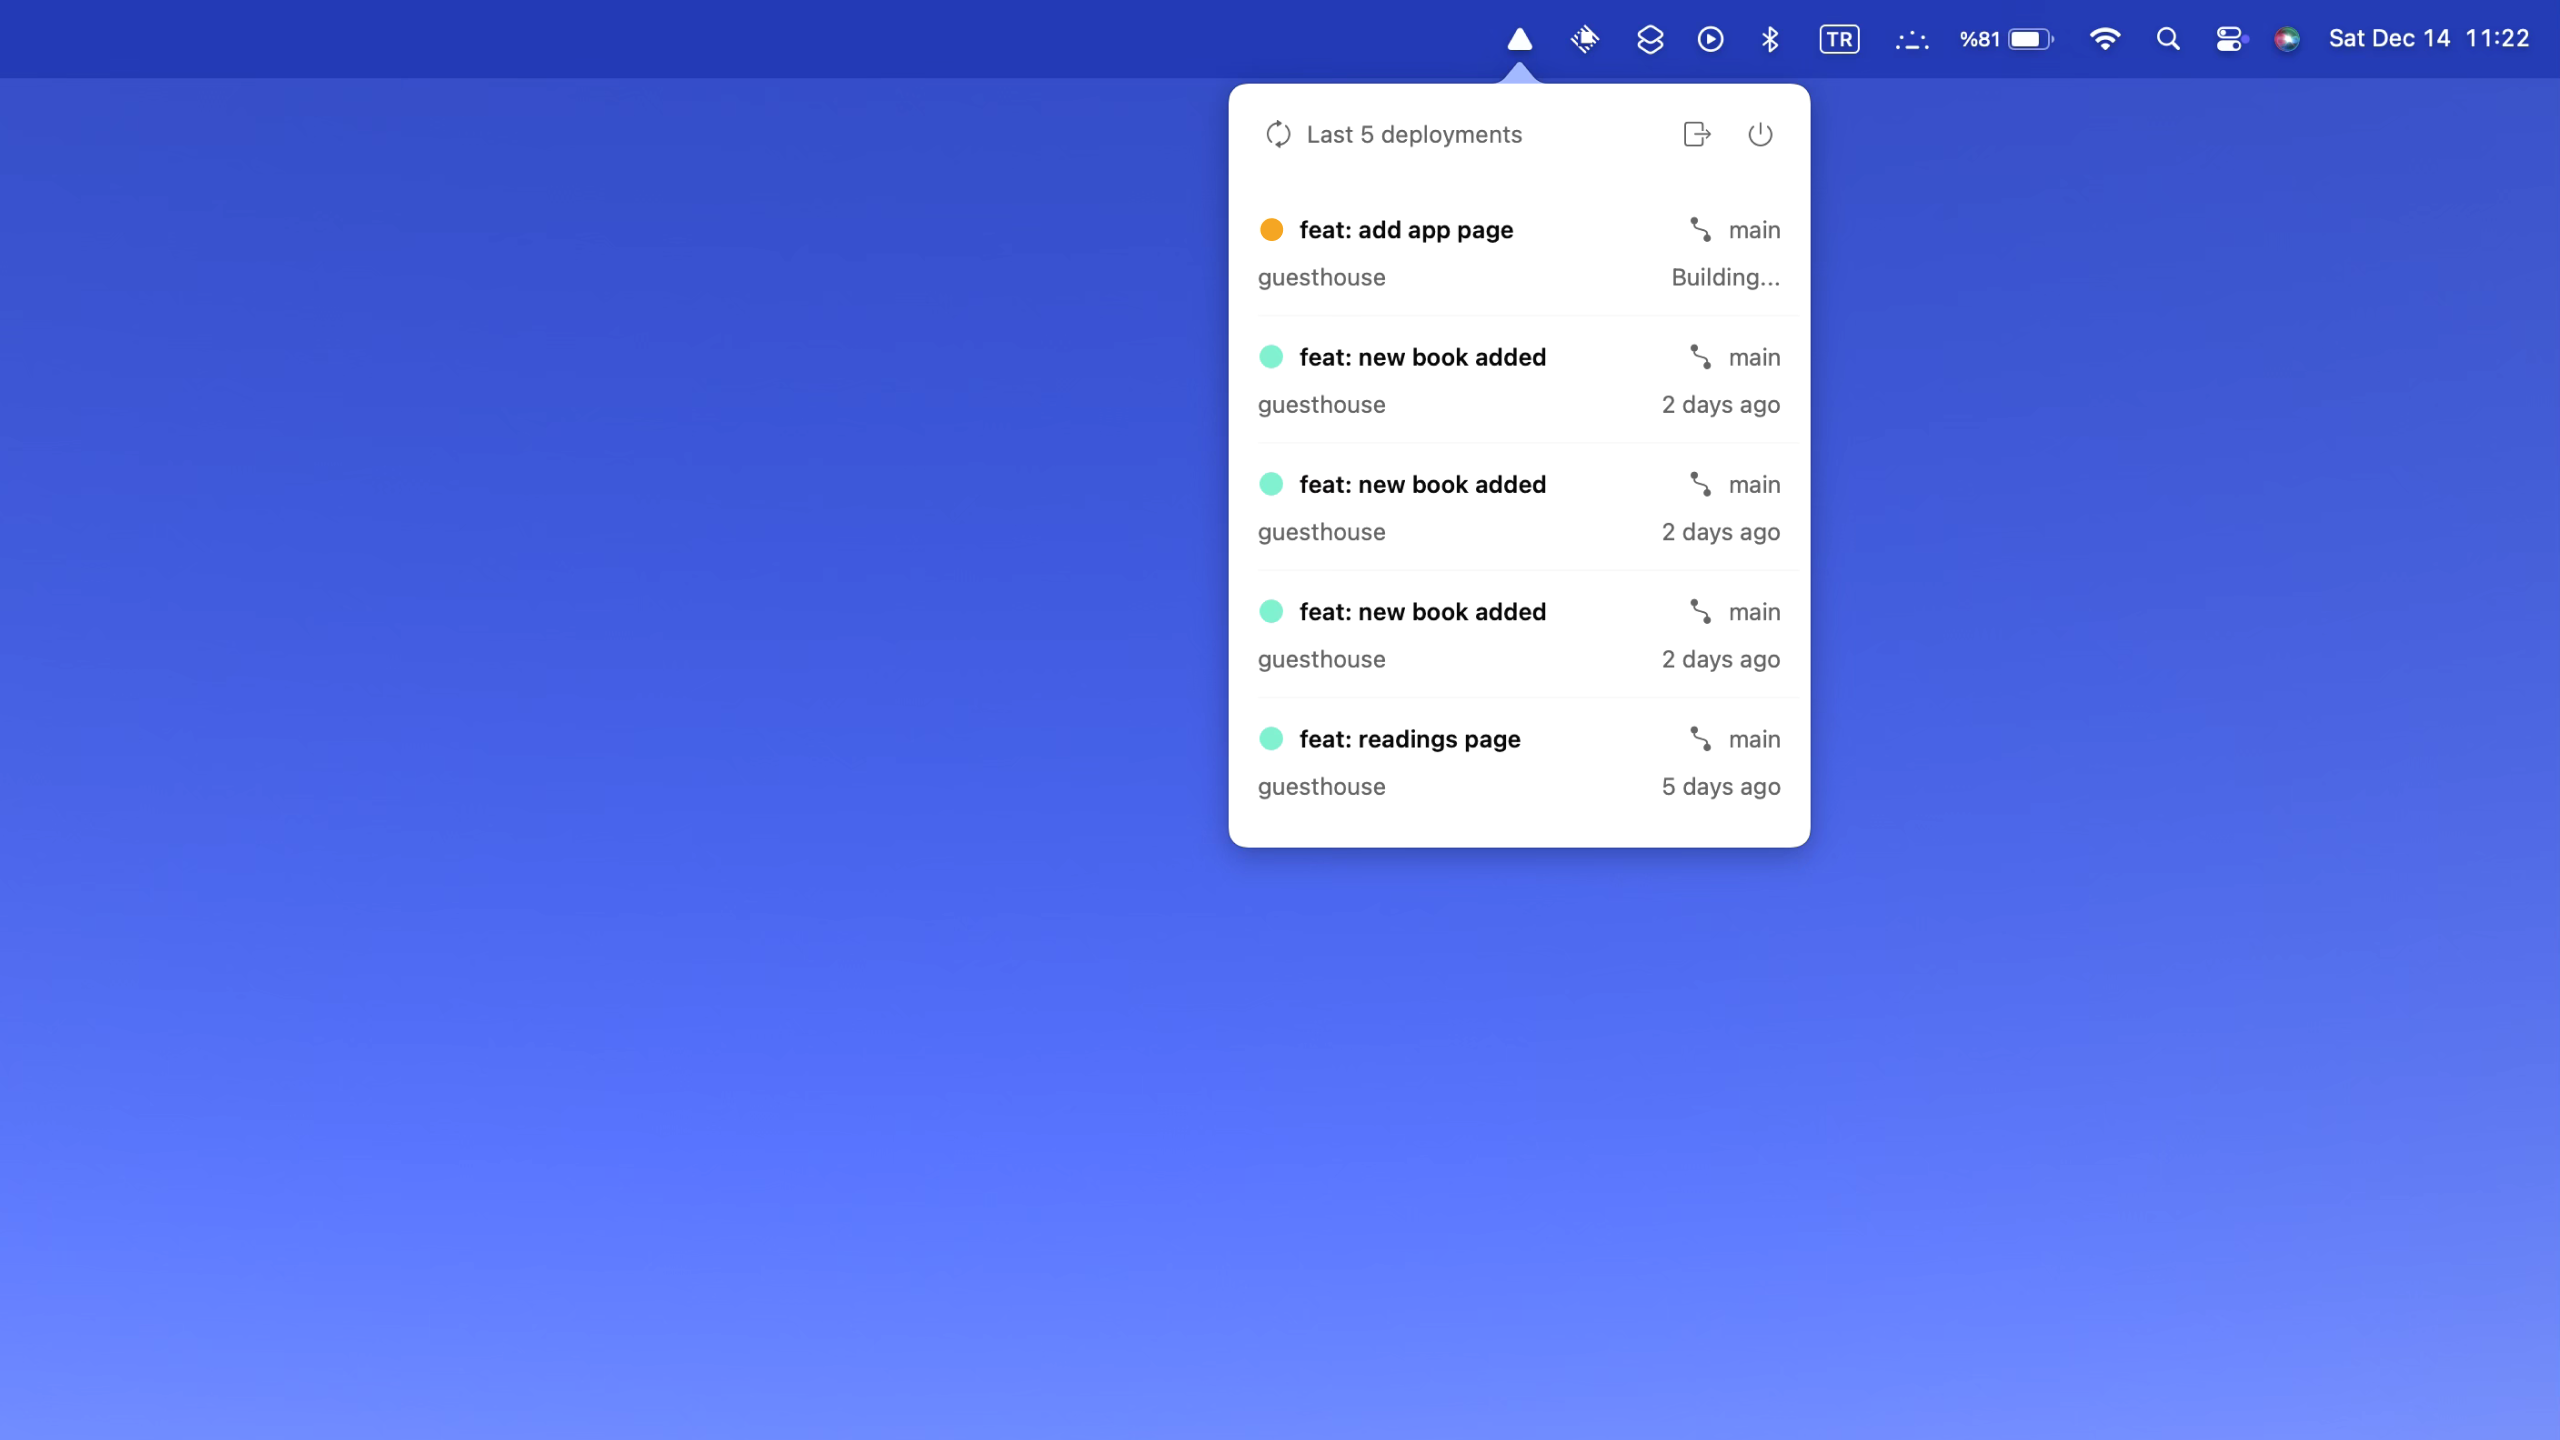This screenshot has height=1440, width=2560.
Task: Click guesthouse under feat: add app page
Action: pyautogui.click(x=1321, y=278)
